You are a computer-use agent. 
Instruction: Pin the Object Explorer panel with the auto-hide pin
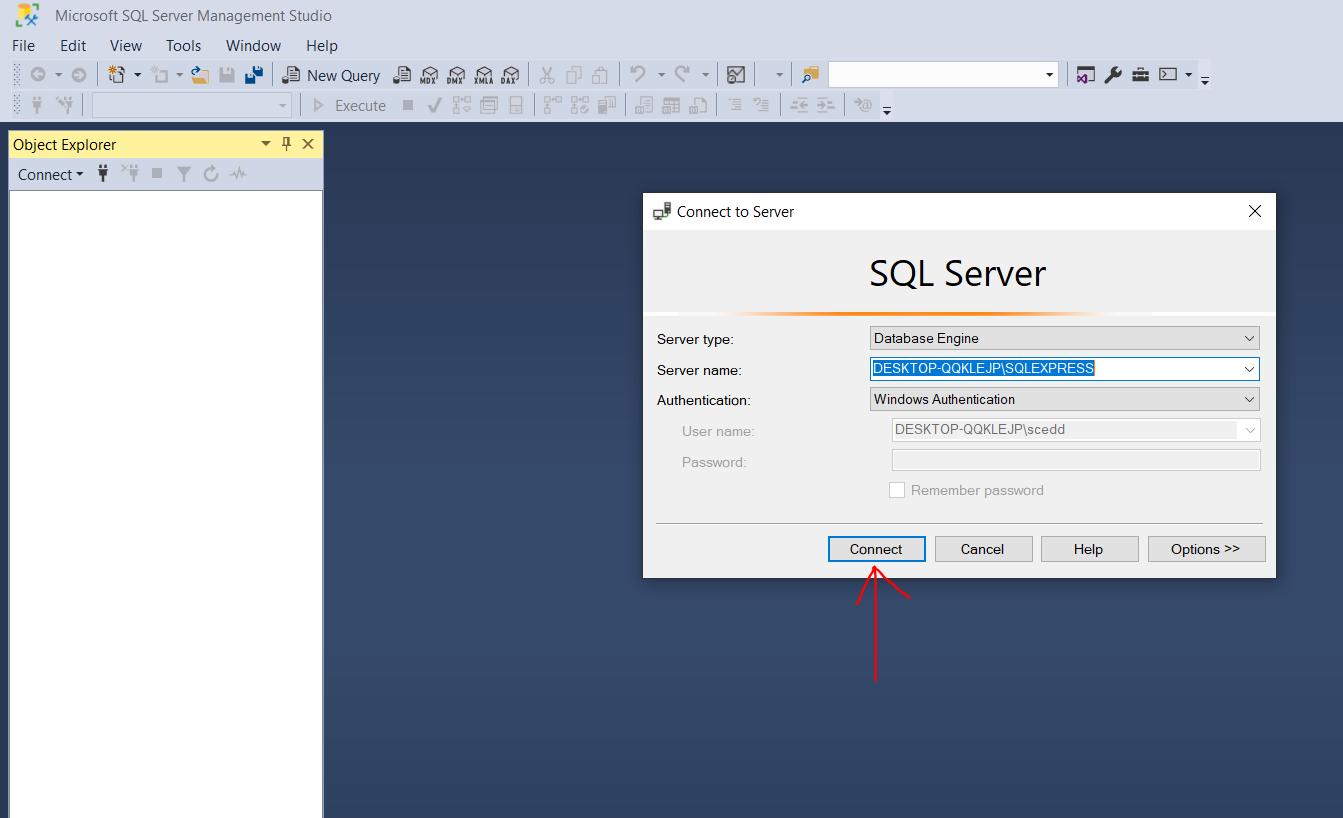tap(286, 144)
